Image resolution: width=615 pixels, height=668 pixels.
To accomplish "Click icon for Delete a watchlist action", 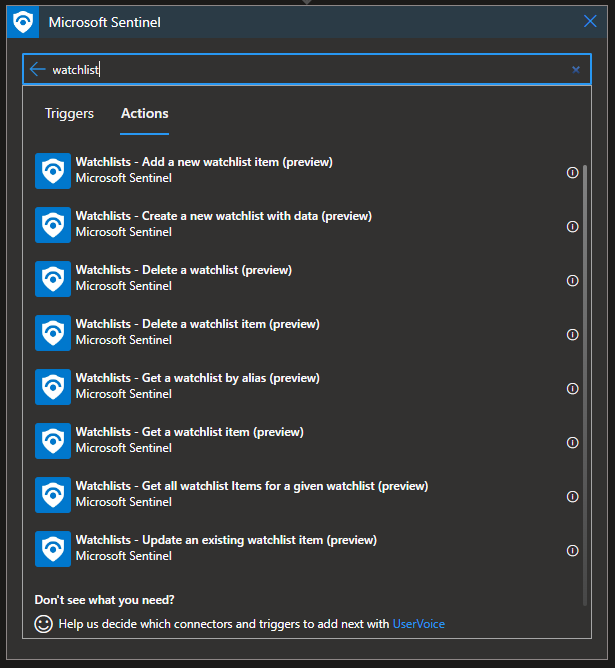I will tap(53, 279).
